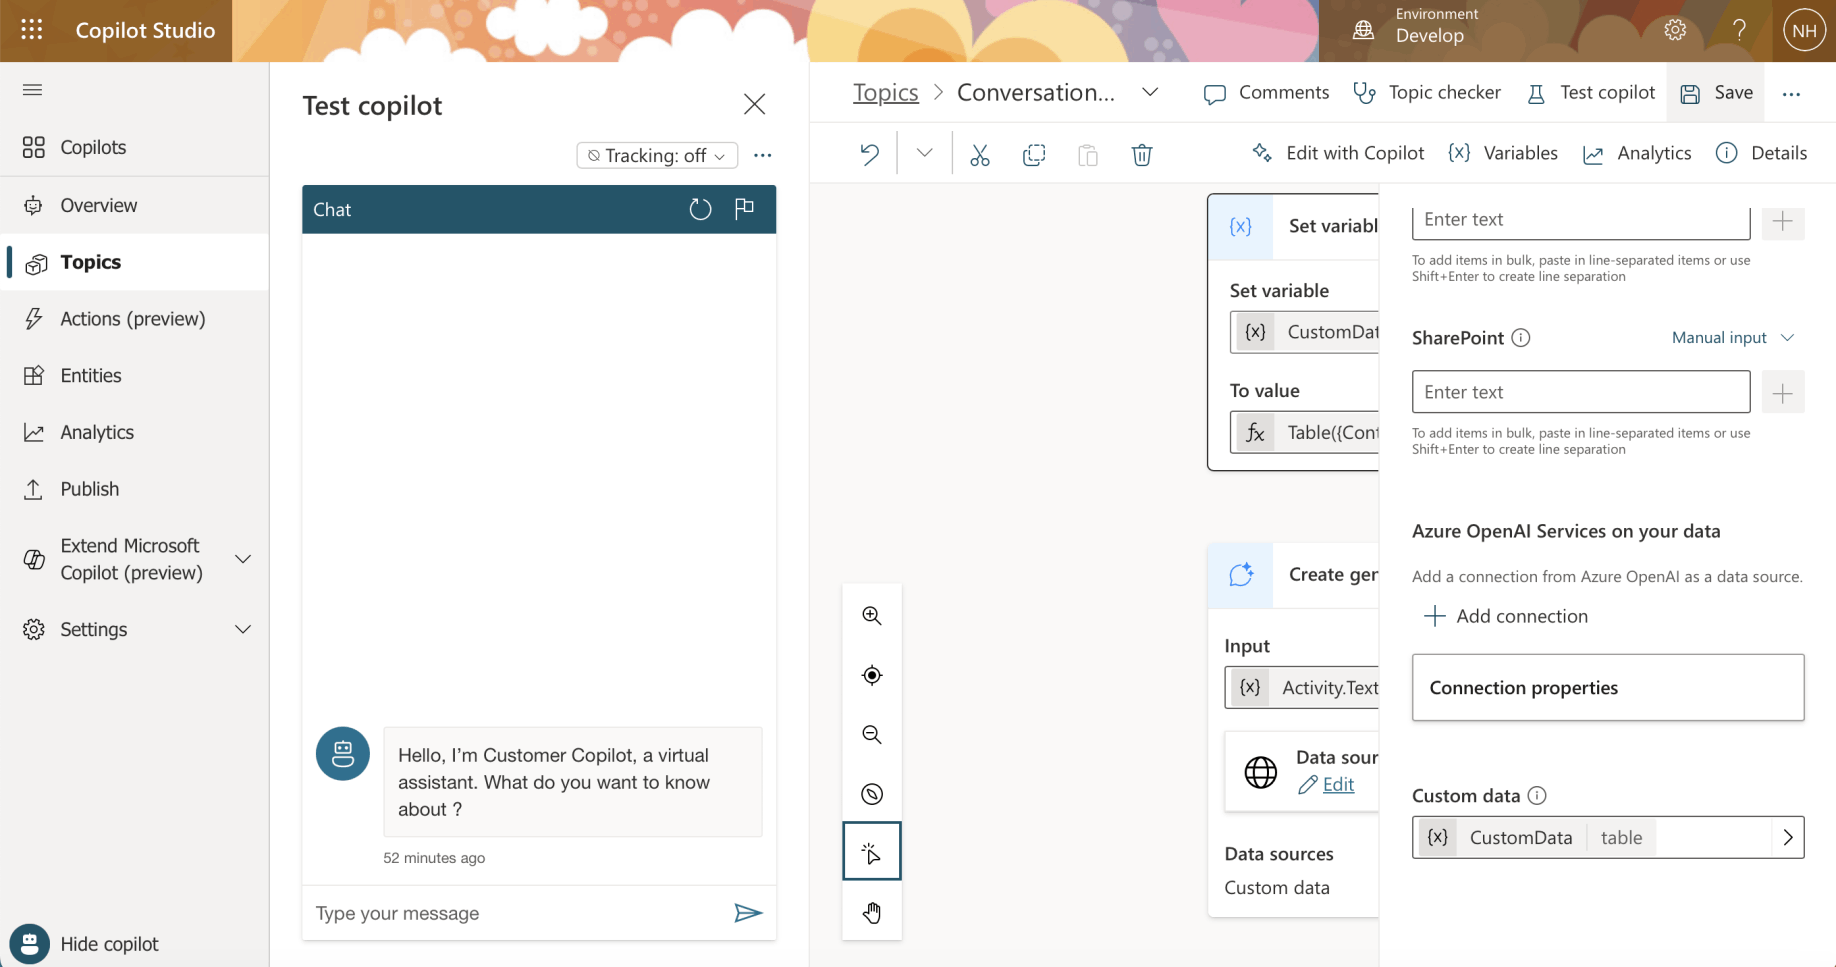Toggle the Test copilot pane from toolbar
1836x967 pixels.
point(1591,93)
